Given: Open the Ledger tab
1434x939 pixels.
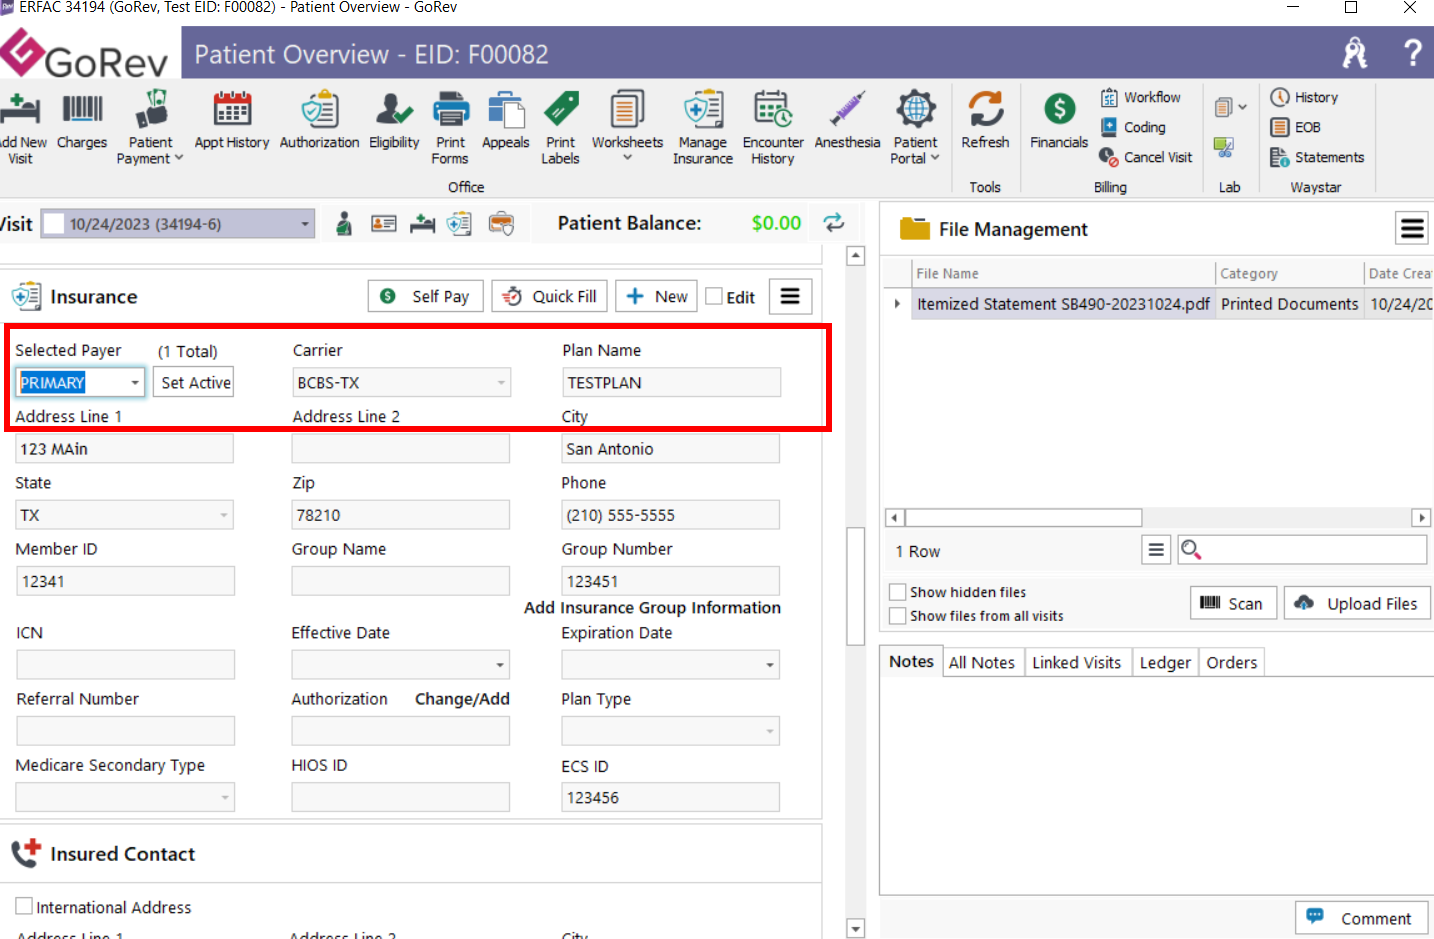Looking at the screenshot, I should coord(1164,661).
